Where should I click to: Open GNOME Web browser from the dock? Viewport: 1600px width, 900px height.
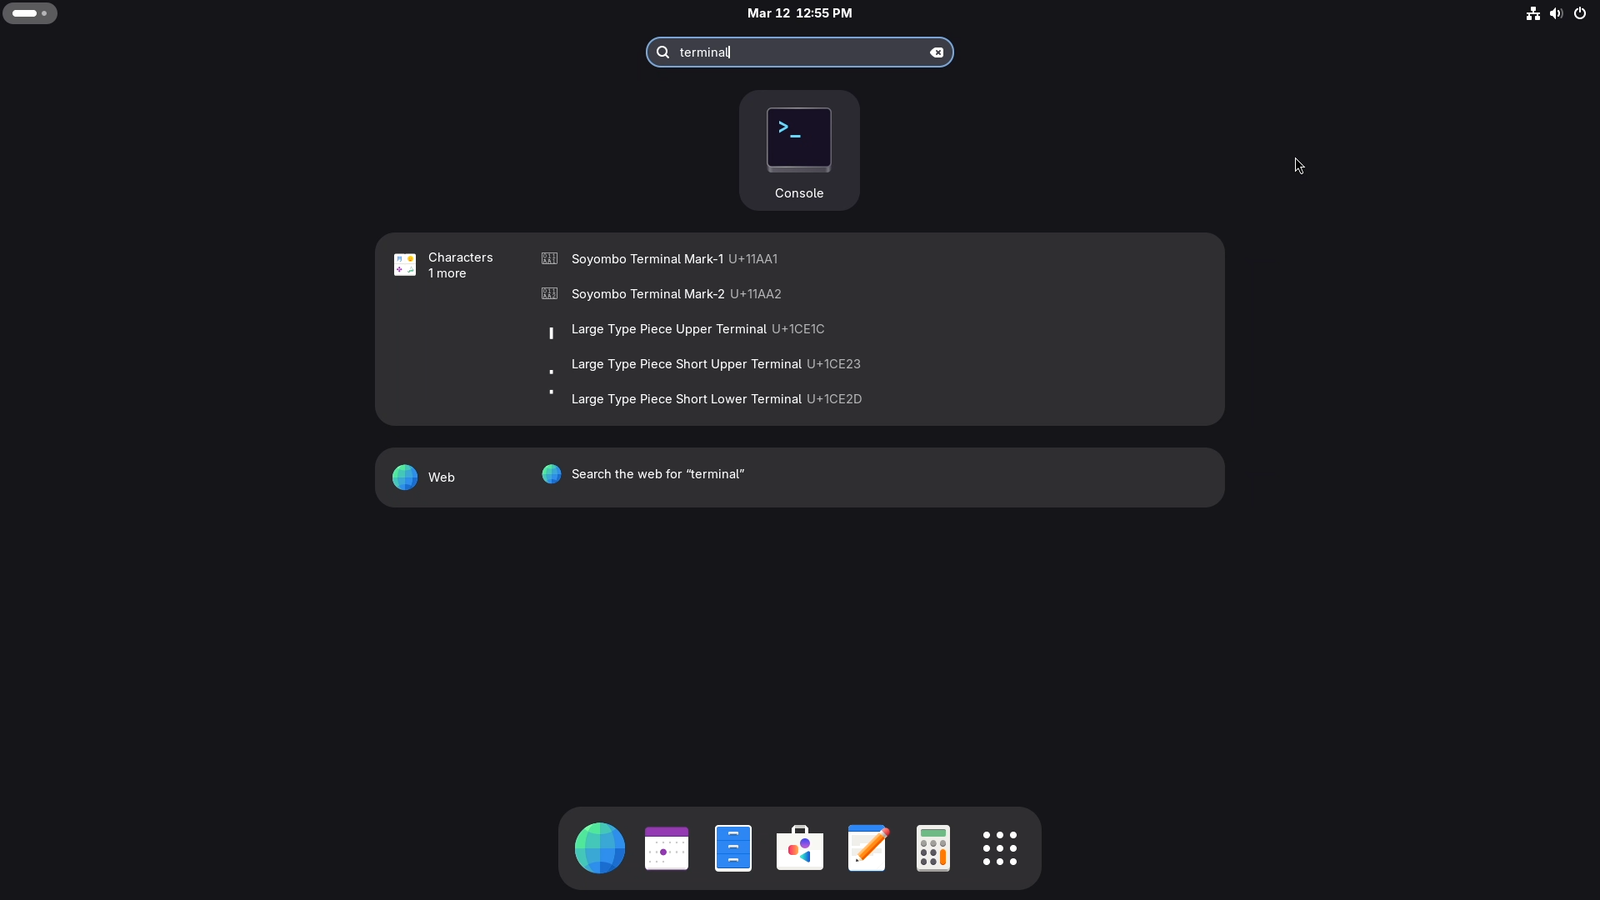tap(599, 847)
